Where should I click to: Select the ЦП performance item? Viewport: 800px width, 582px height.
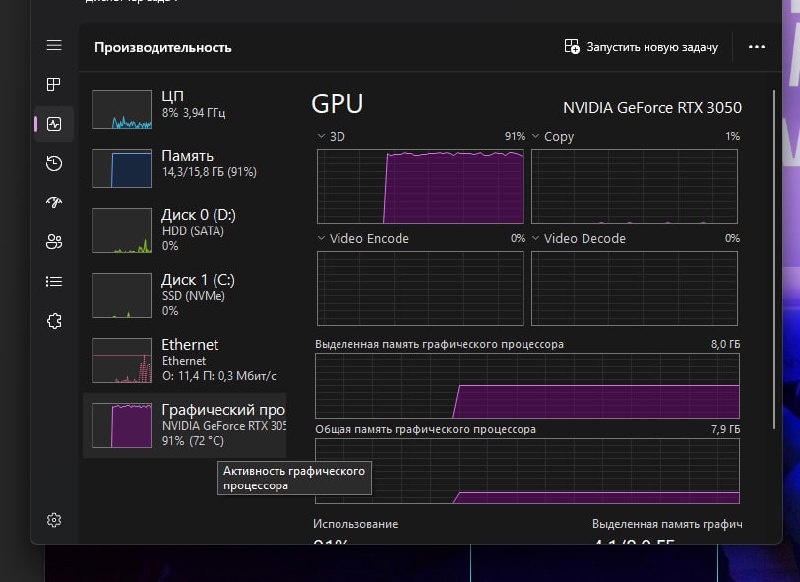pos(185,110)
